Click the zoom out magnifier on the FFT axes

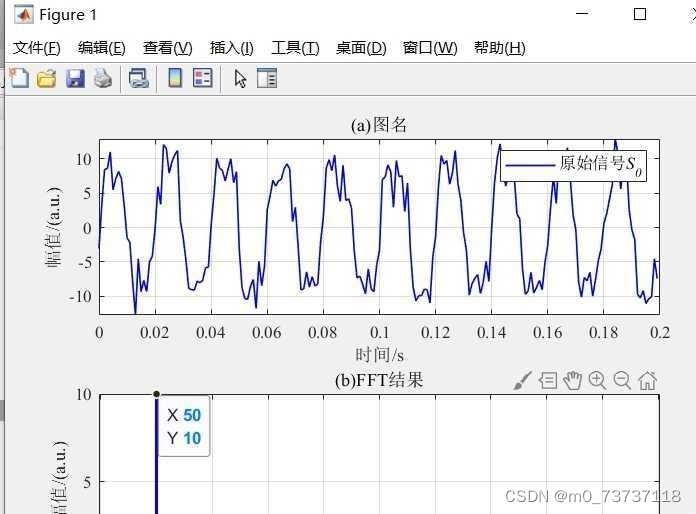tap(622, 380)
